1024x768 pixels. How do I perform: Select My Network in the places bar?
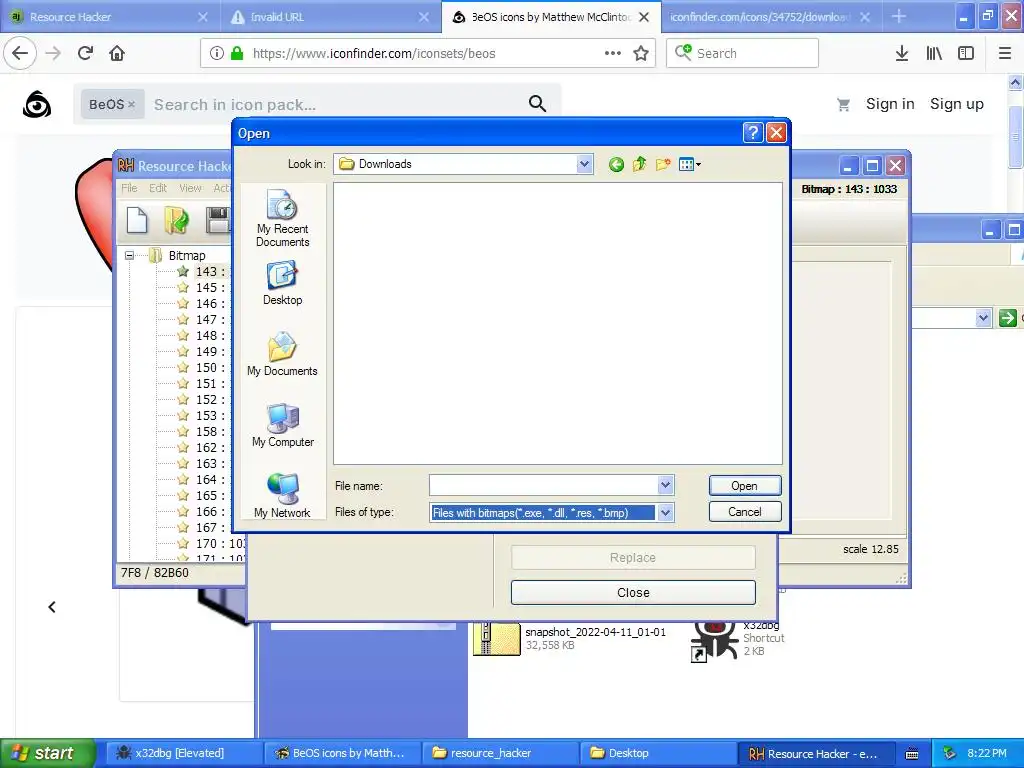pos(282,495)
